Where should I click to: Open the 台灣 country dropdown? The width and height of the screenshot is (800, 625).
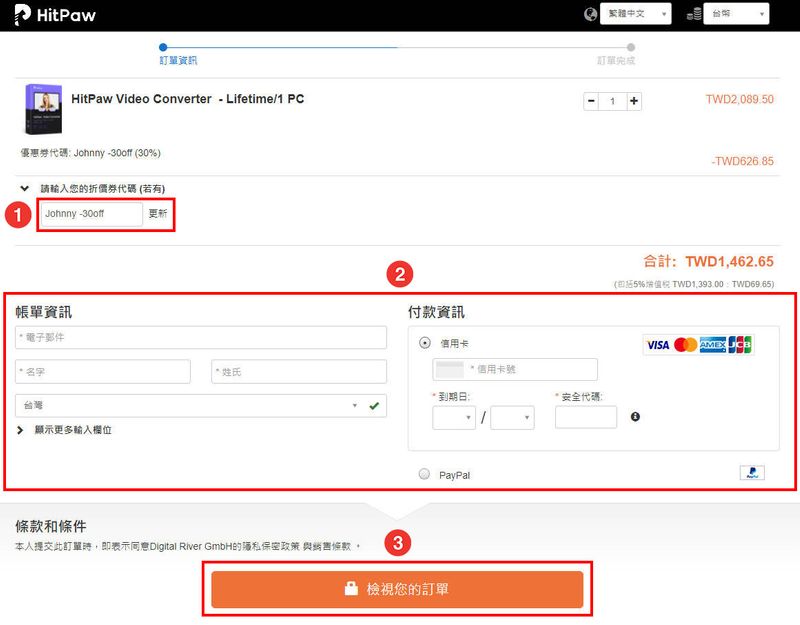201,406
